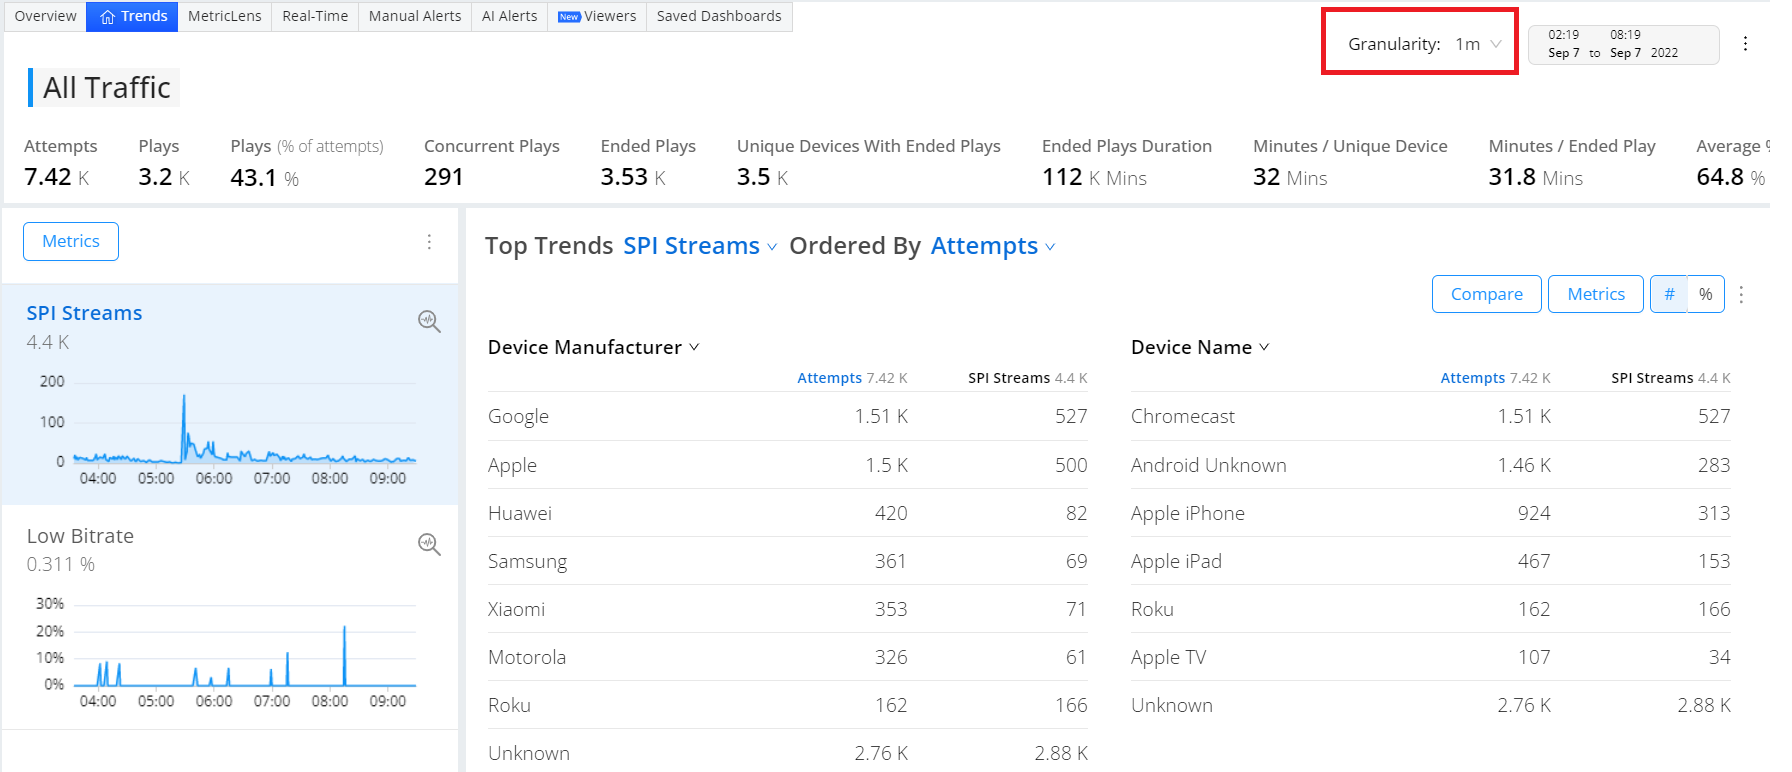1792x772 pixels.
Task: Click the home icon on Trends tab
Action: click(x=108, y=17)
